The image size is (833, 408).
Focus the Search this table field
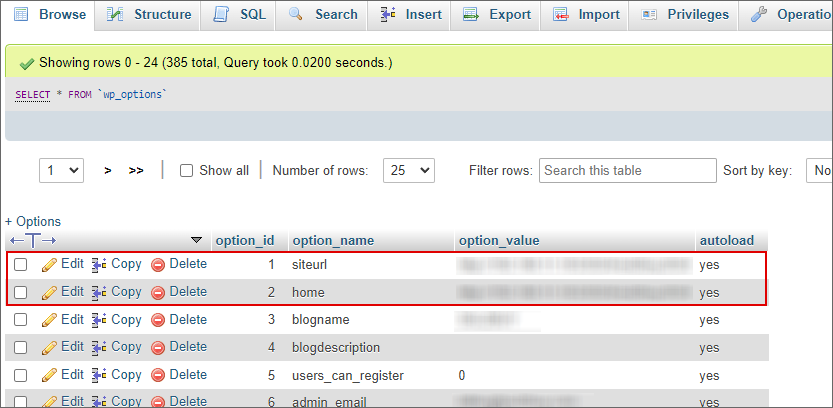627,171
